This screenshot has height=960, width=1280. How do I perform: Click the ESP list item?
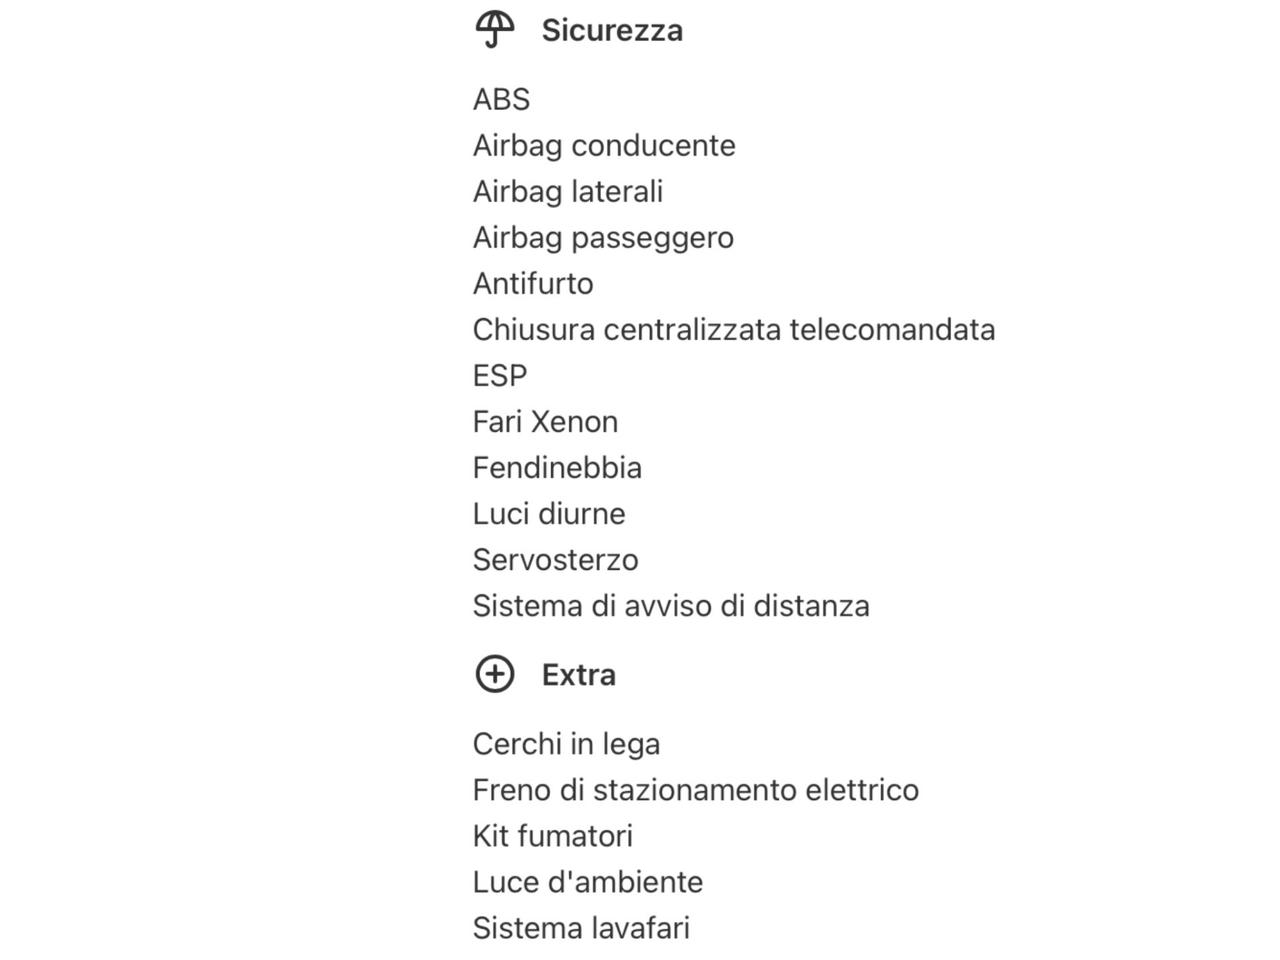[x=500, y=375]
